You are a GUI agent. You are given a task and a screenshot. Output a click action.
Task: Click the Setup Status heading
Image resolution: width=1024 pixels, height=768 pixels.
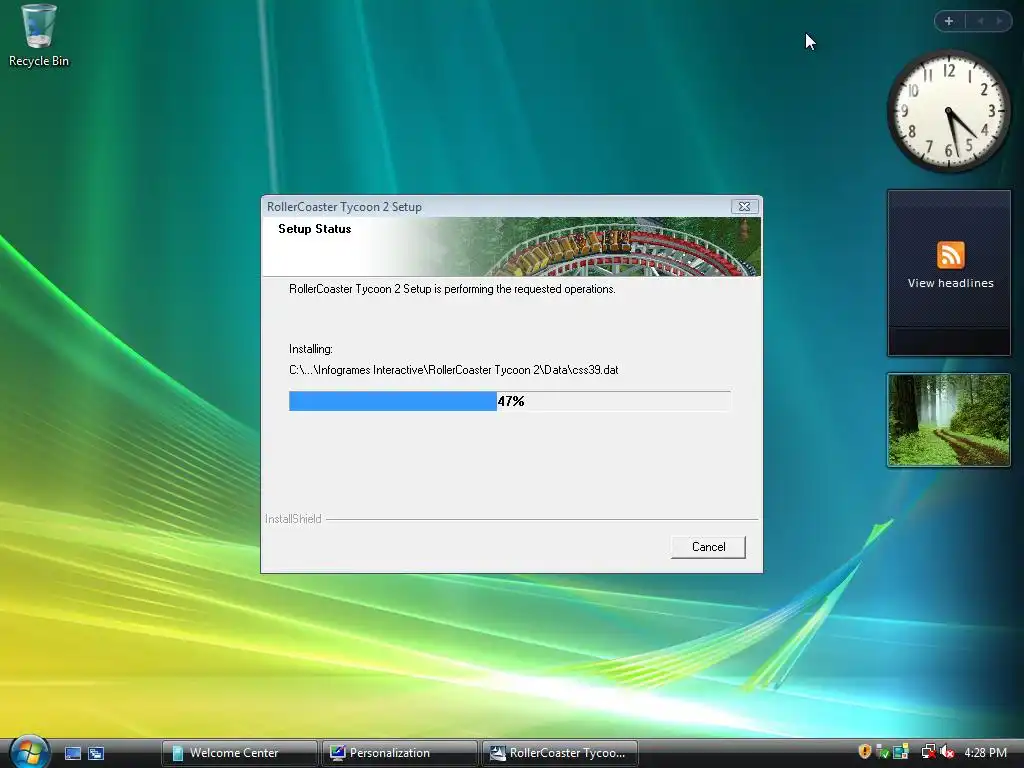315,229
